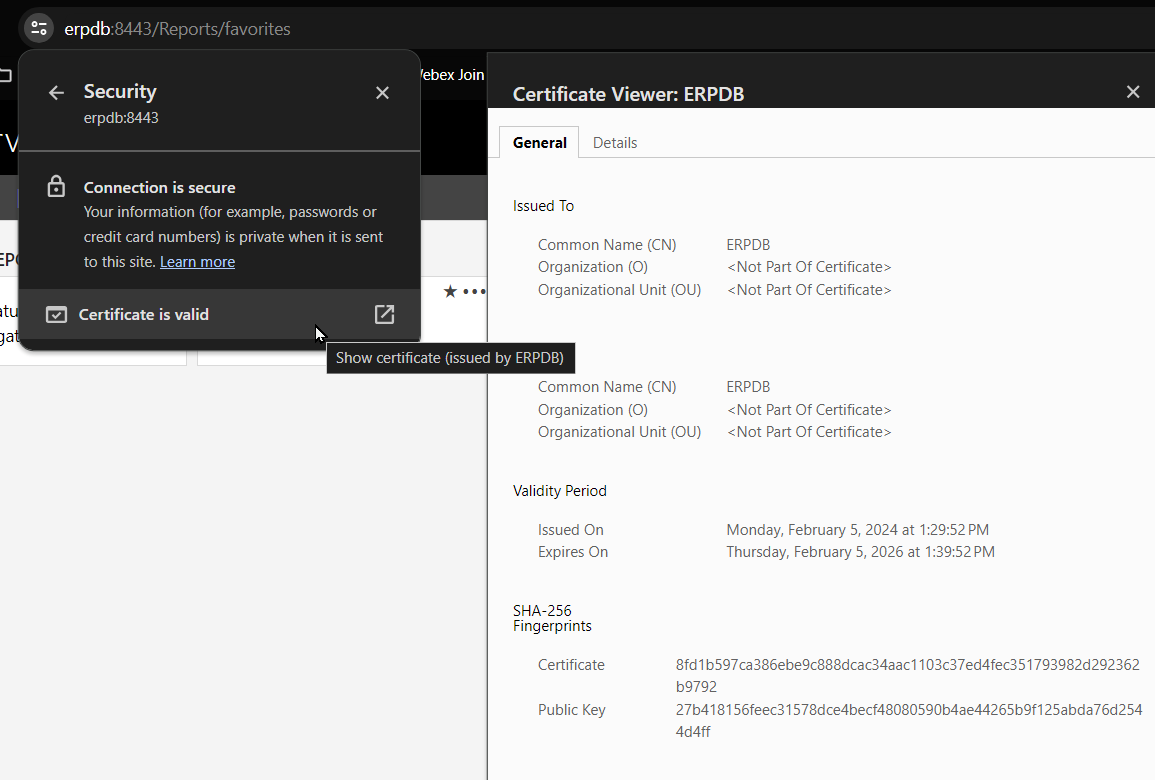Select the Public Key fingerprint value

point(909,720)
